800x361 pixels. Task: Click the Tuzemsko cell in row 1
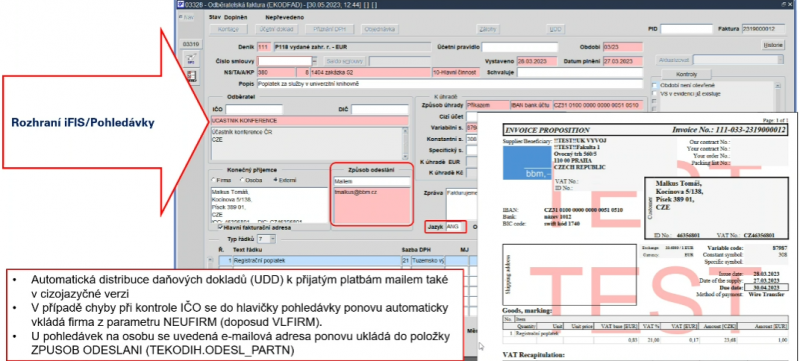(x=427, y=261)
